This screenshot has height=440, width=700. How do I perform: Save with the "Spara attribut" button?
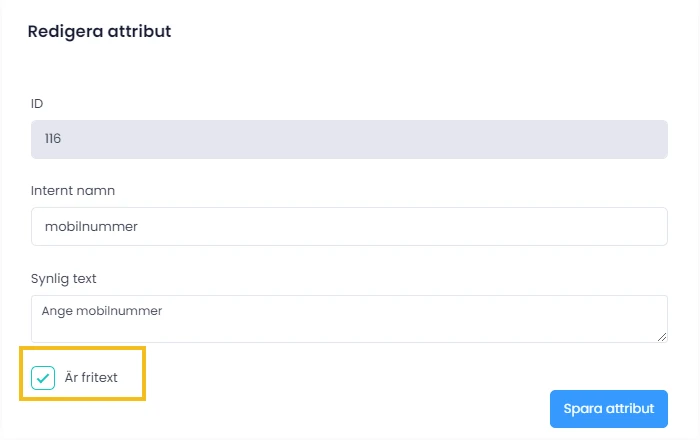pos(608,408)
